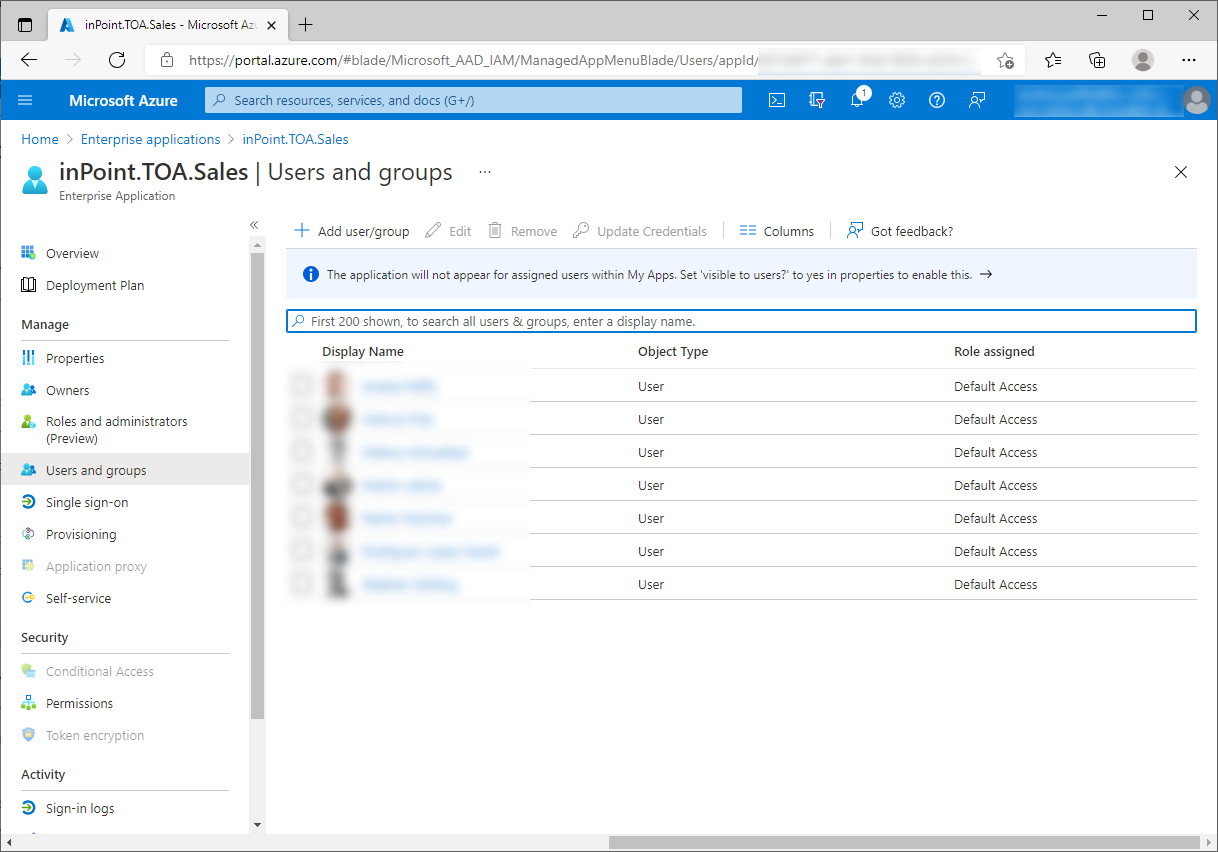1218x852 pixels.
Task: Open the Home breadcrumb link
Action: pyautogui.click(x=39, y=138)
